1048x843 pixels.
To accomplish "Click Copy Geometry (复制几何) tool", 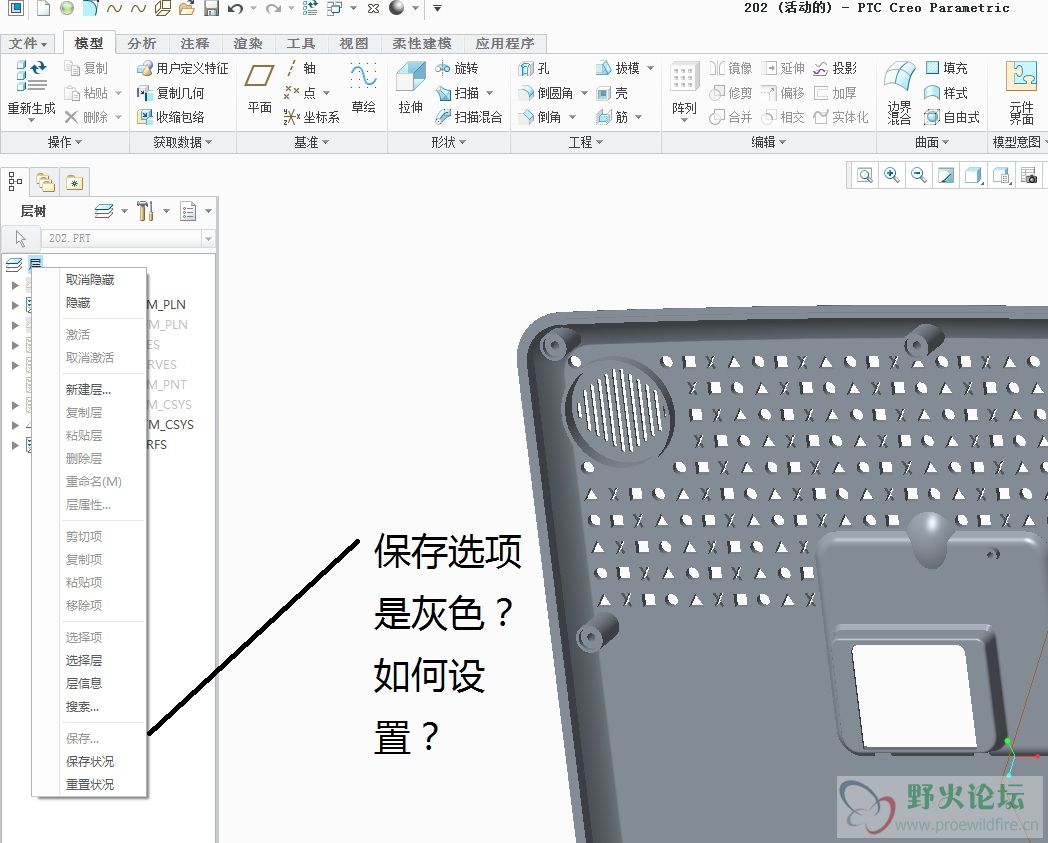I will click(x=170, y=93).
